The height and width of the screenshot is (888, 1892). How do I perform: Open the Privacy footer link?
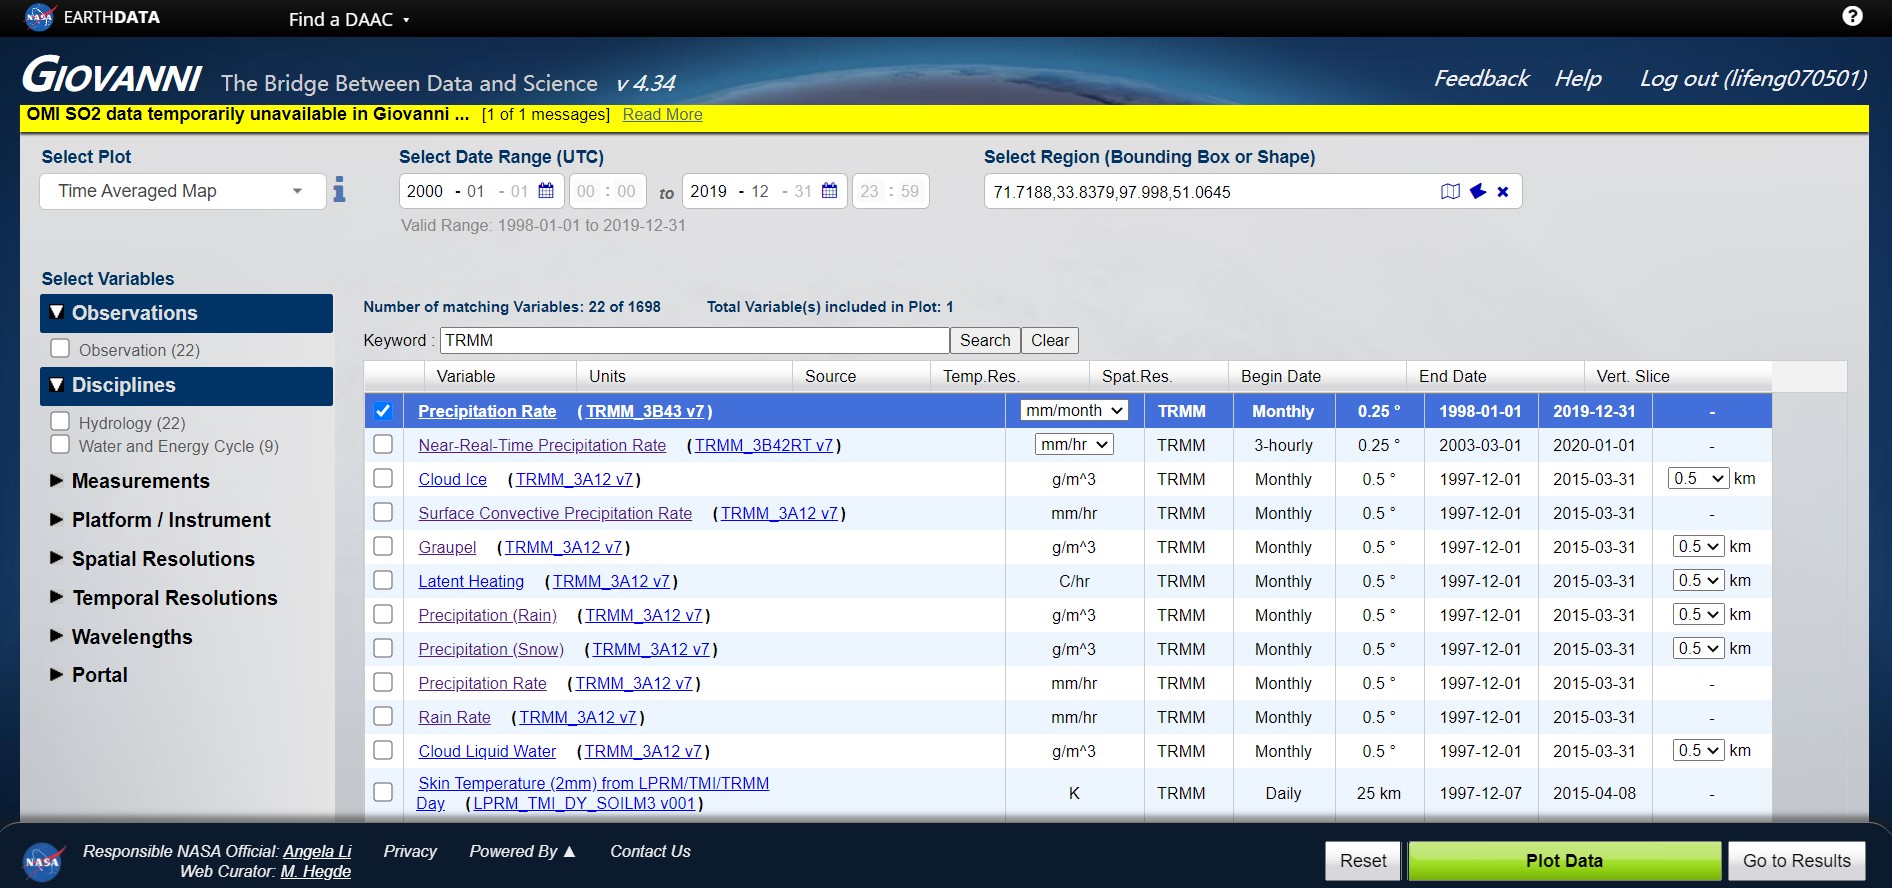(x=410, y=851)
